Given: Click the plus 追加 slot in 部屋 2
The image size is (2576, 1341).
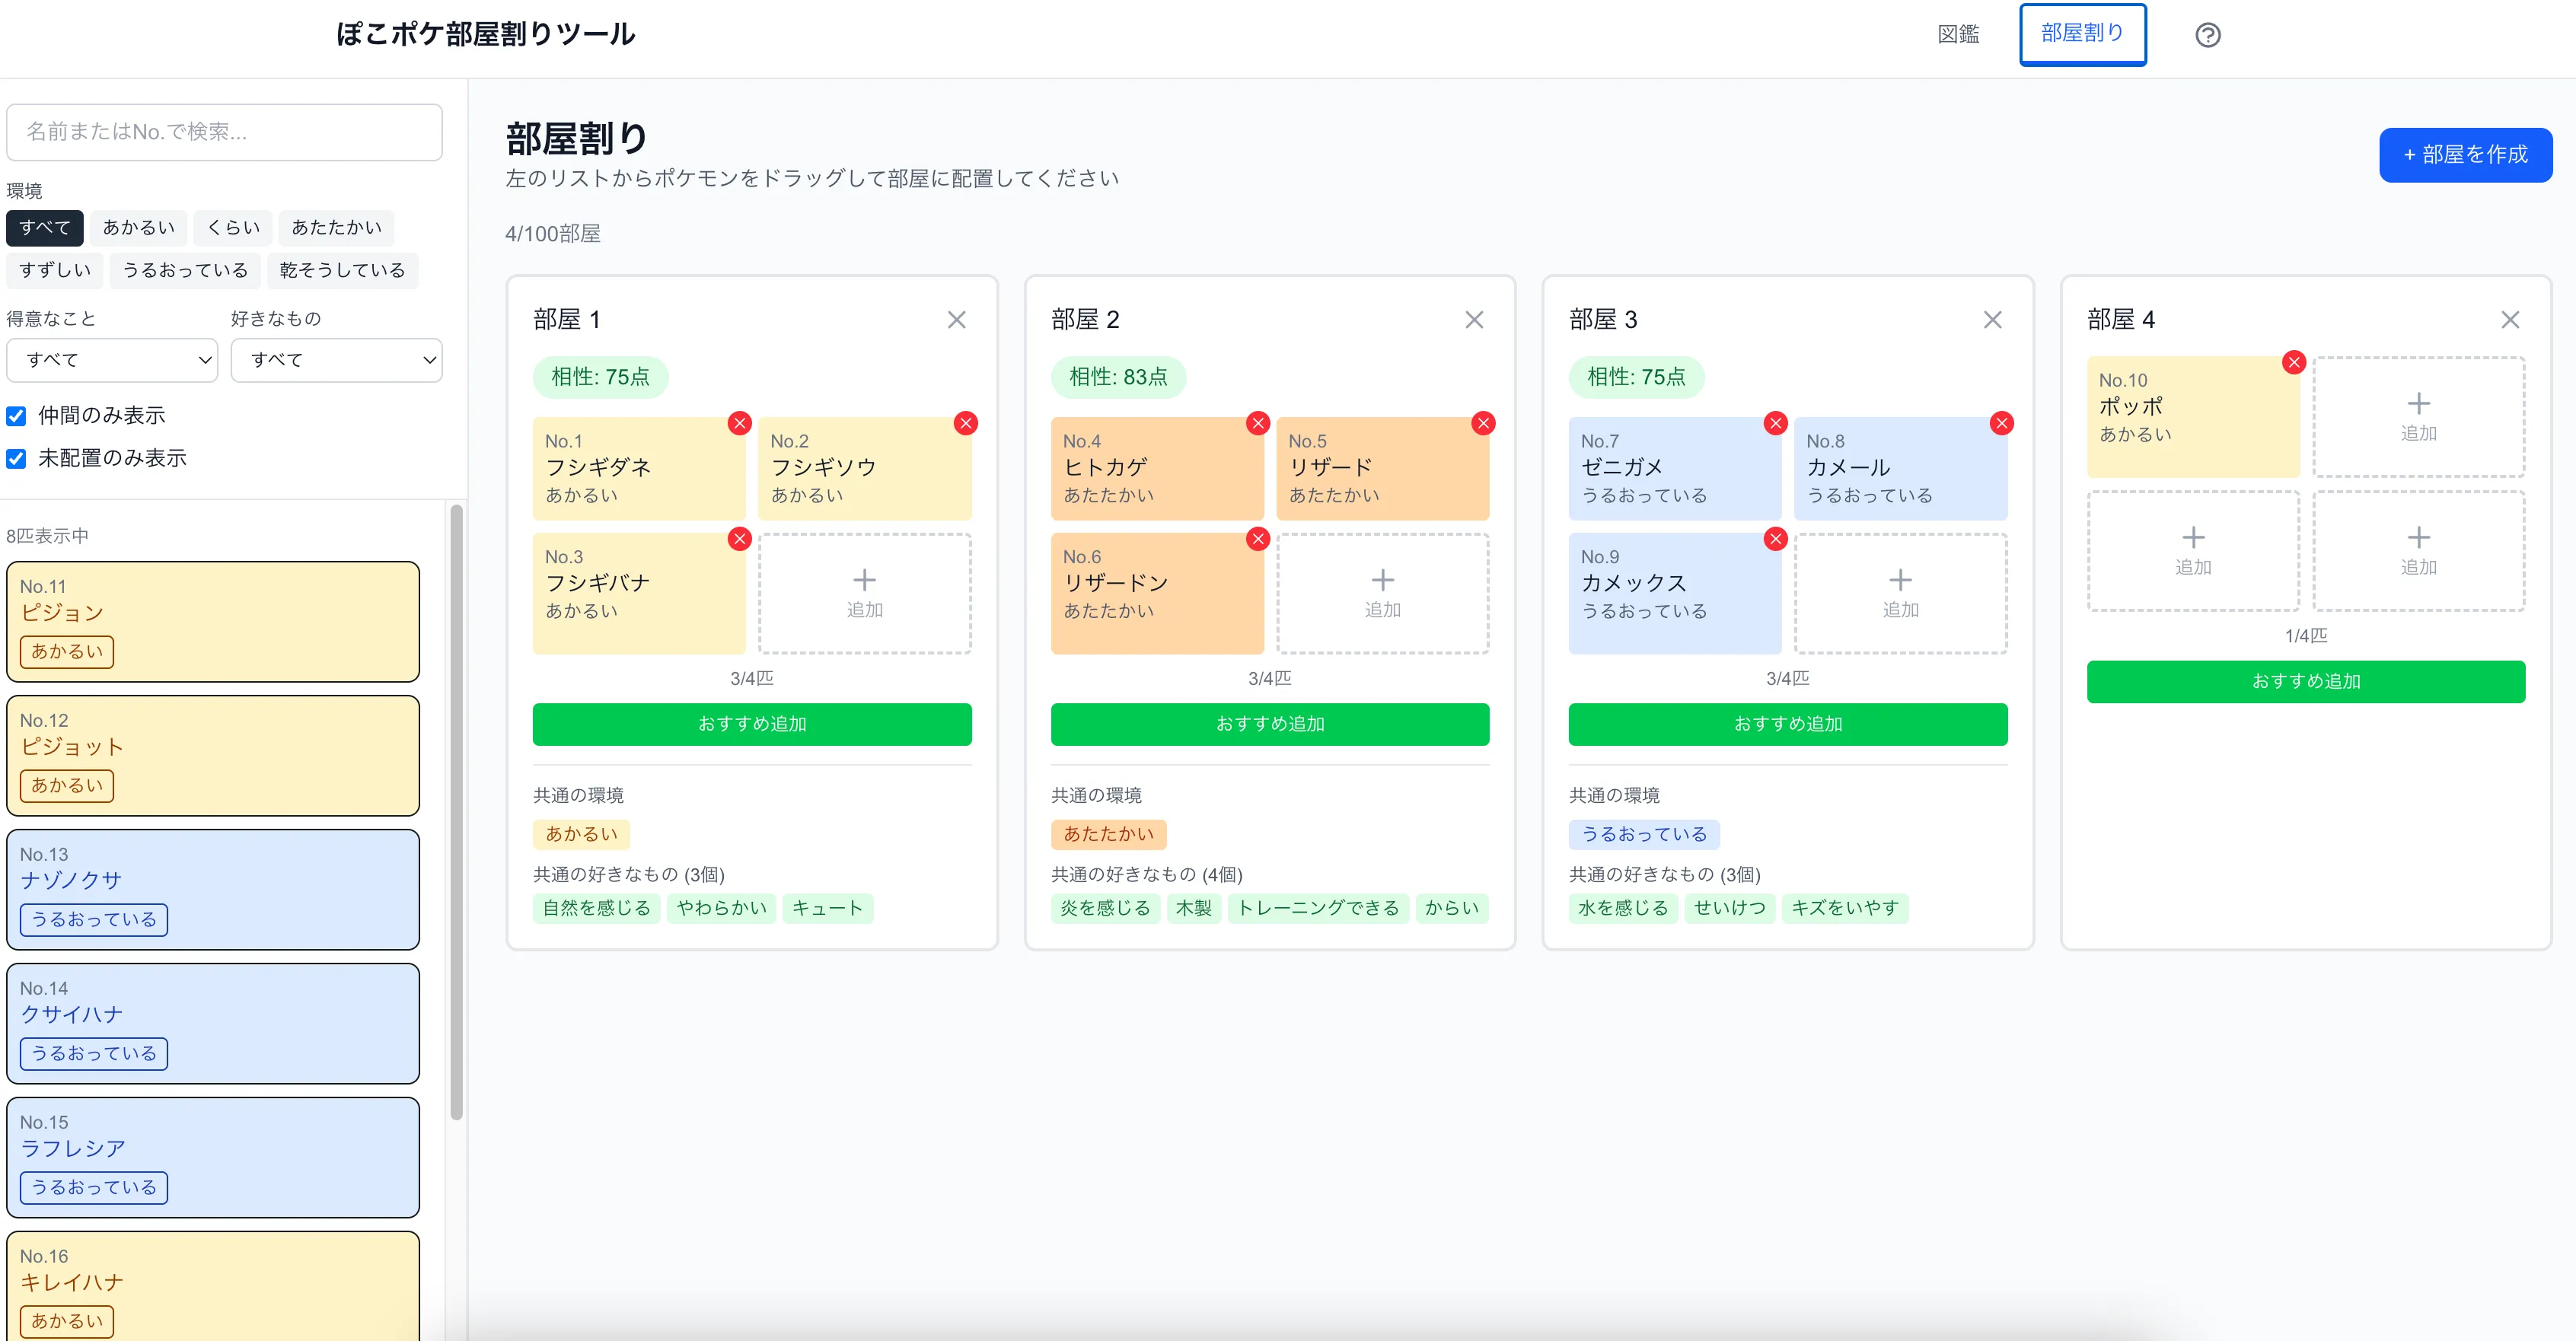Looking at the screenshot, I should 1382,593.
